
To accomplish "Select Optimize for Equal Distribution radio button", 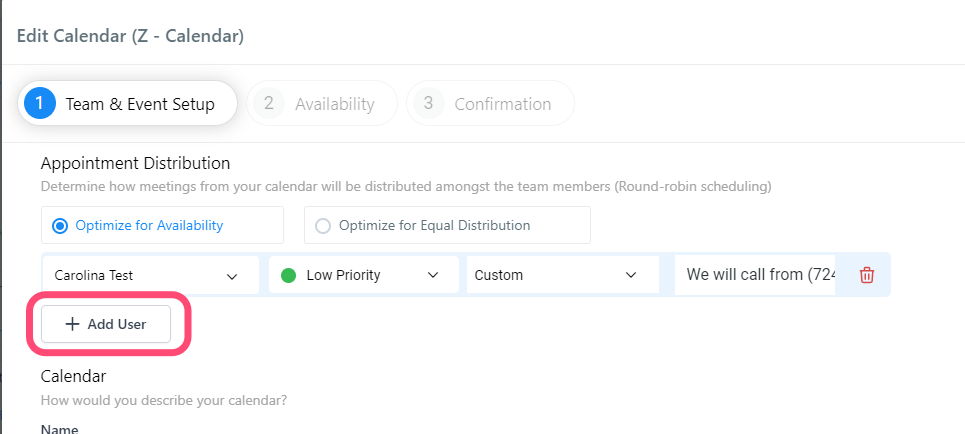I will (322, 226).
